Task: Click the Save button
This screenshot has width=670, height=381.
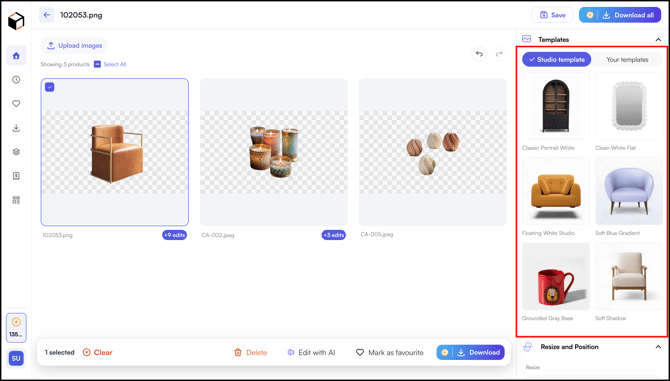Action: (552, 15)
